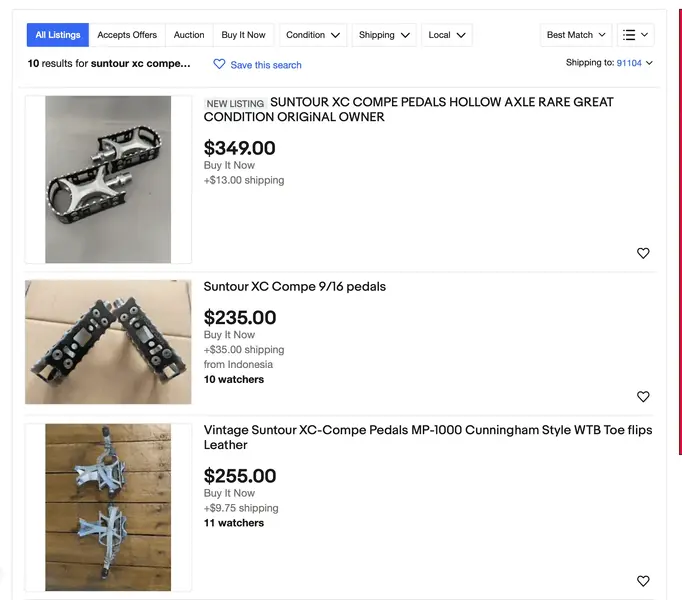Click the silver and black pedals thumbnail on gray
The width and height of the screenshot is (682, 600).
click(108, 179)
